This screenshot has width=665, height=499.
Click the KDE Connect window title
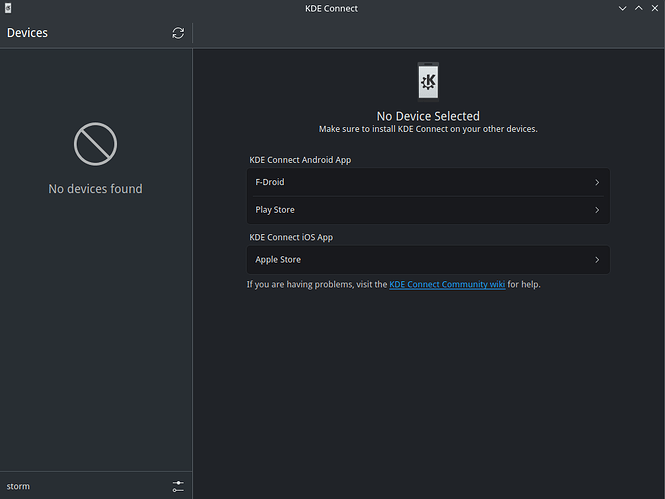[331, 8]
